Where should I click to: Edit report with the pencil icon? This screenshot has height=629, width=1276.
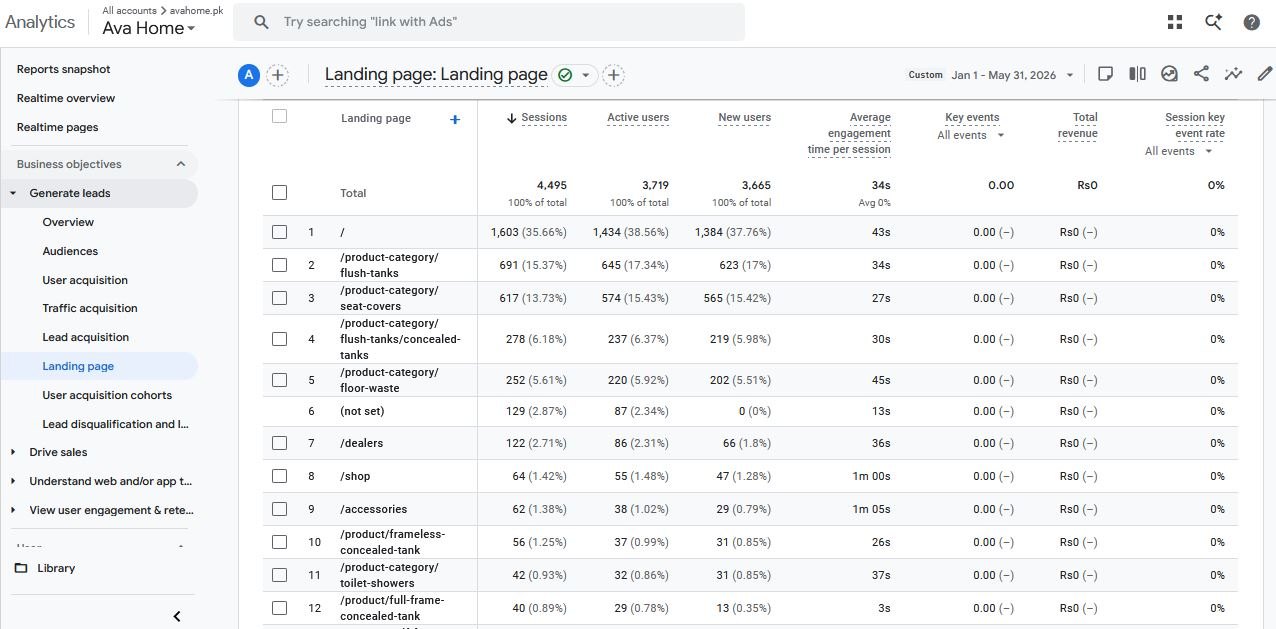click(x=1265, y=74)
